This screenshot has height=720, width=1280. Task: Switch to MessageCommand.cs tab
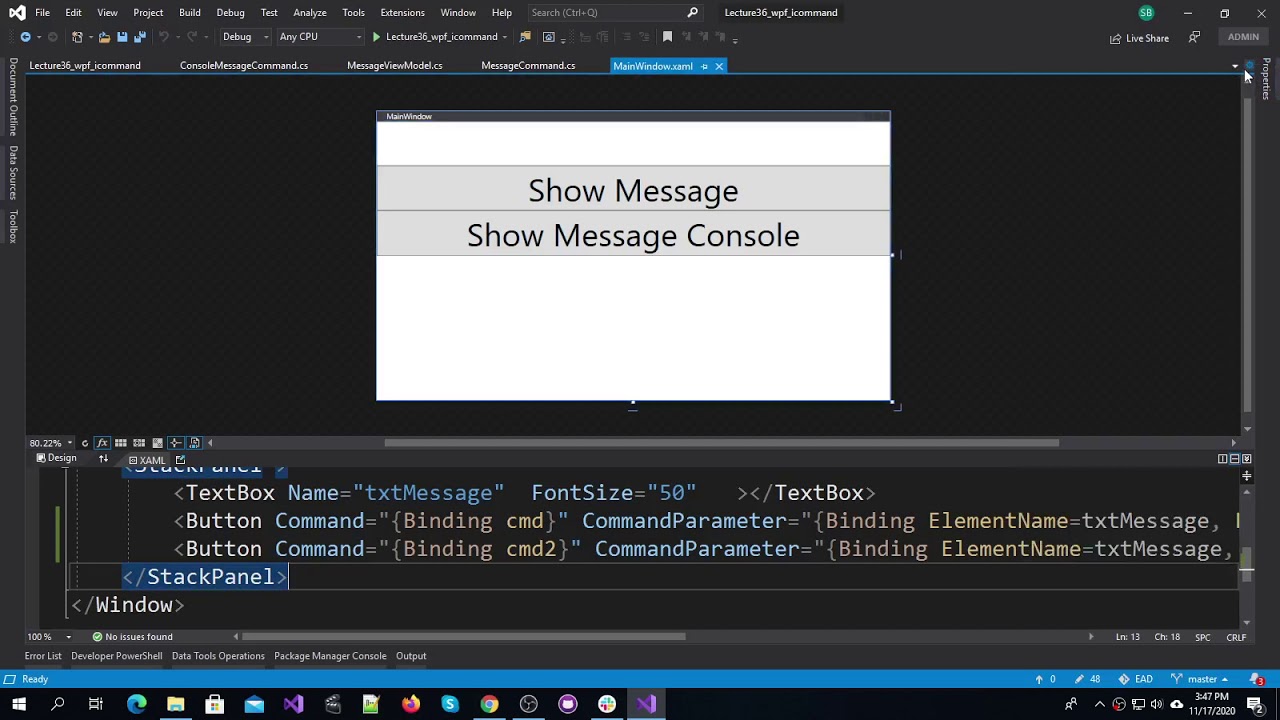[x=528, y=66]
